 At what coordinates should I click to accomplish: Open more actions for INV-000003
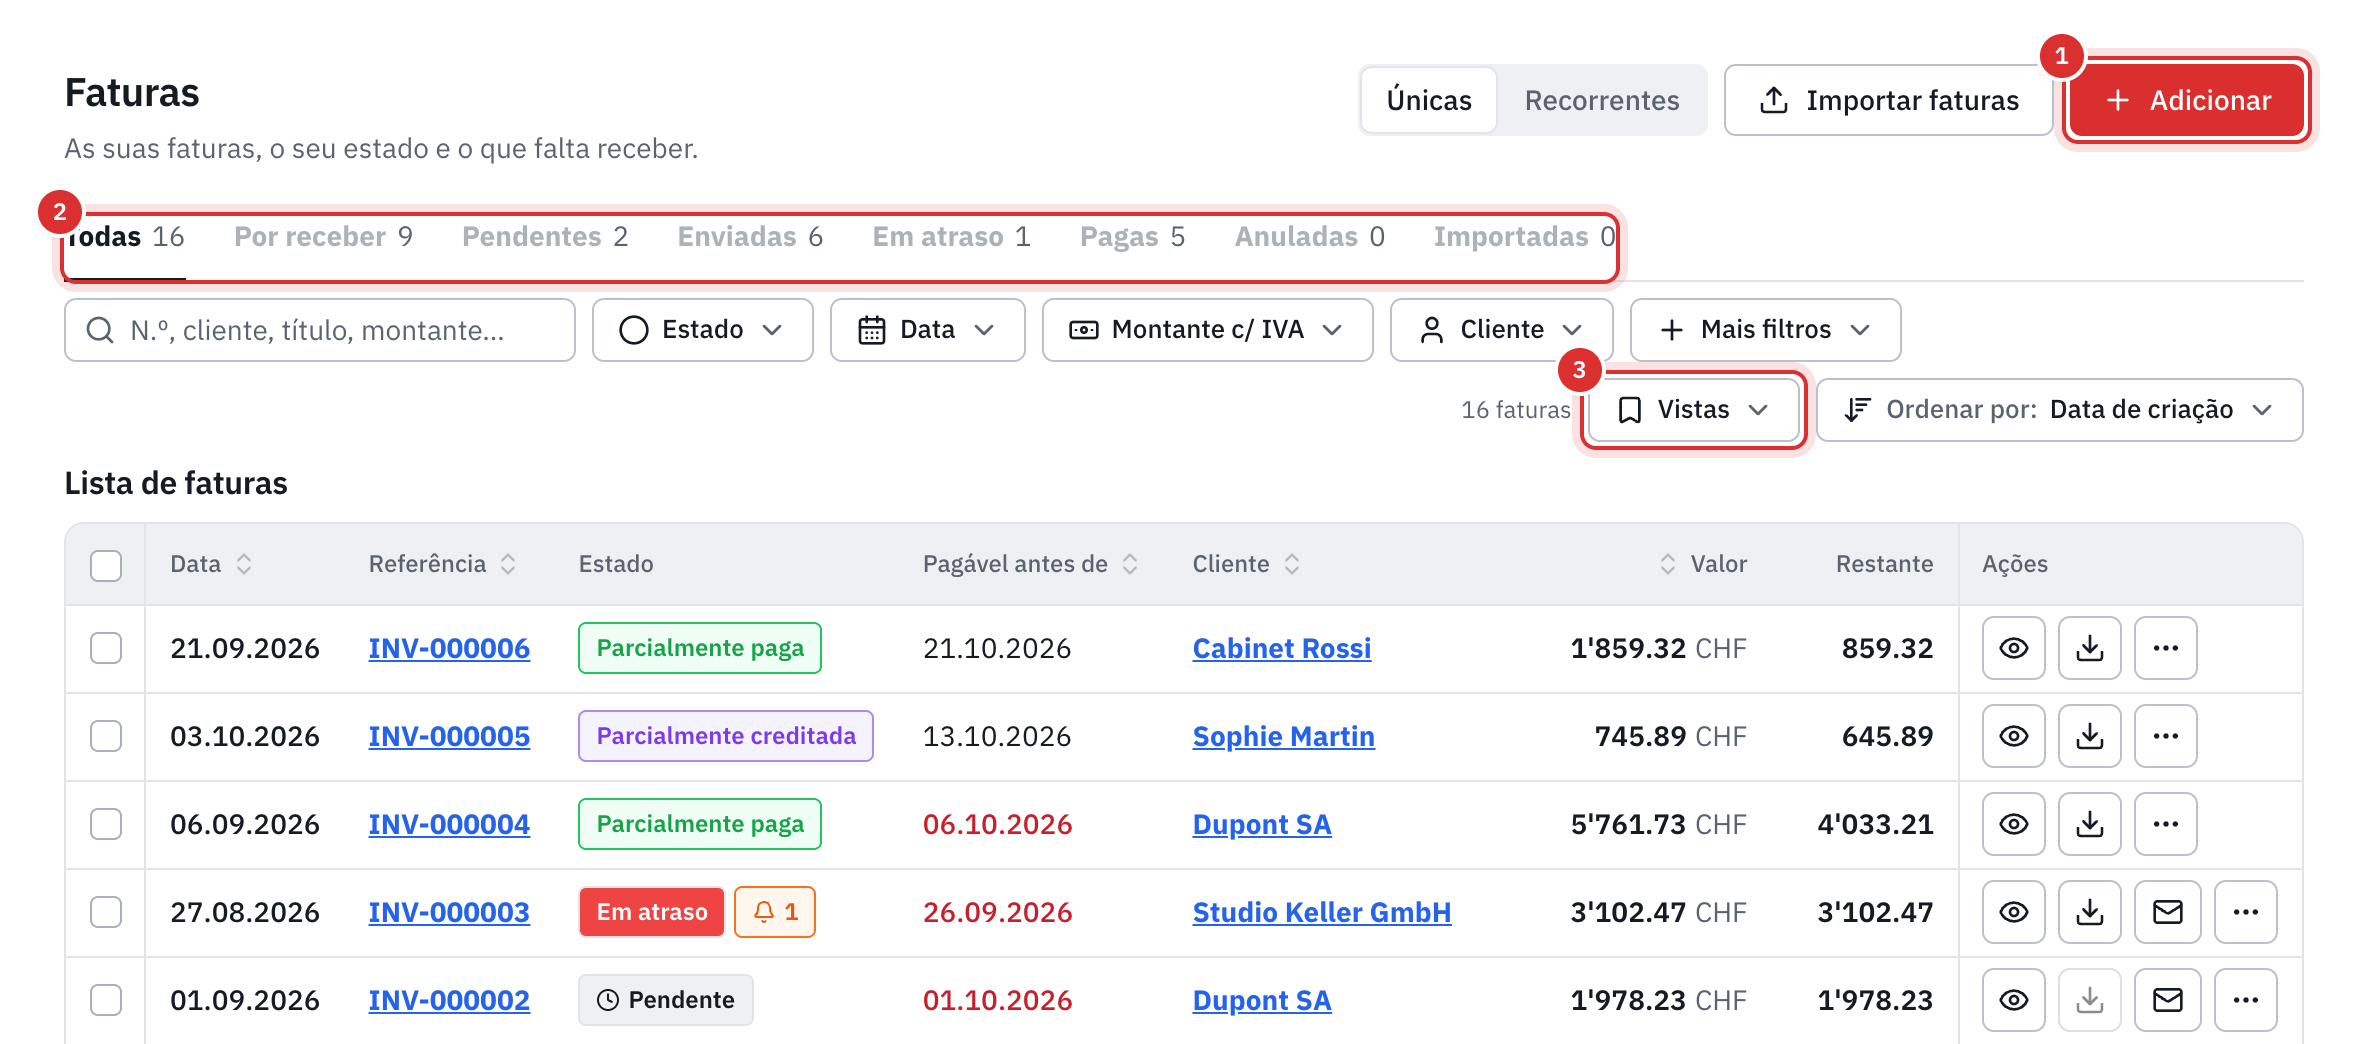(2246, 912)
